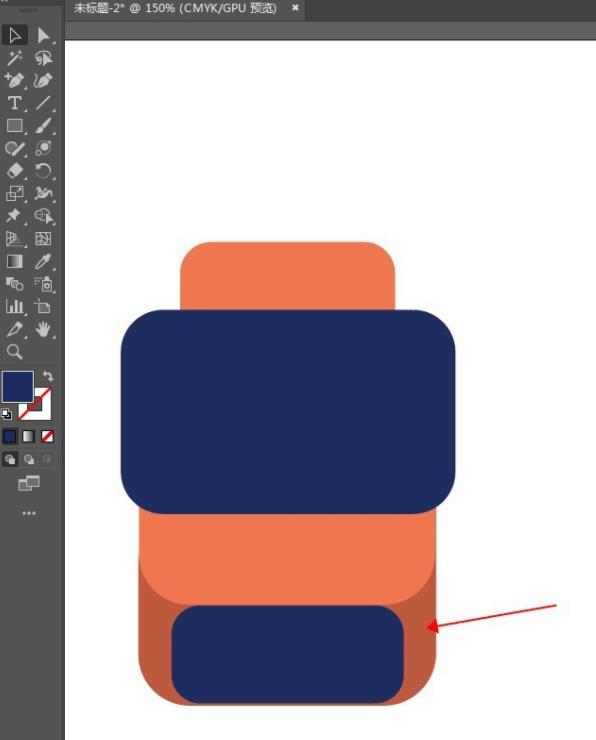The width and height of the screenshot is (596, 740).
Task: Select the Shaper tool
Action: tap(14, 148)
